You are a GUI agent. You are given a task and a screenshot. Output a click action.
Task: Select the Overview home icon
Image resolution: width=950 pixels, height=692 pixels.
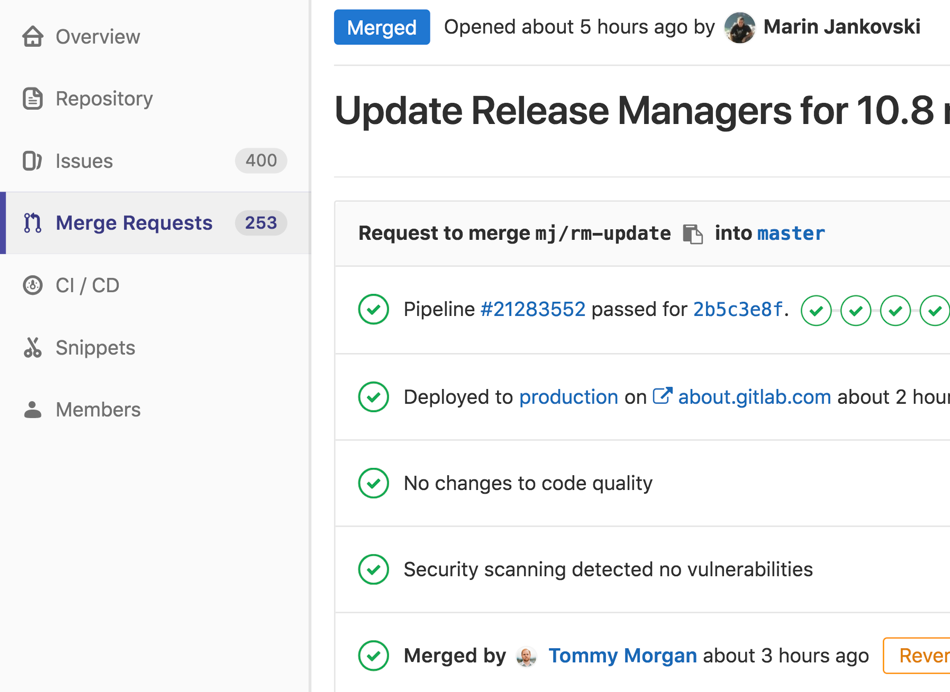32,36
